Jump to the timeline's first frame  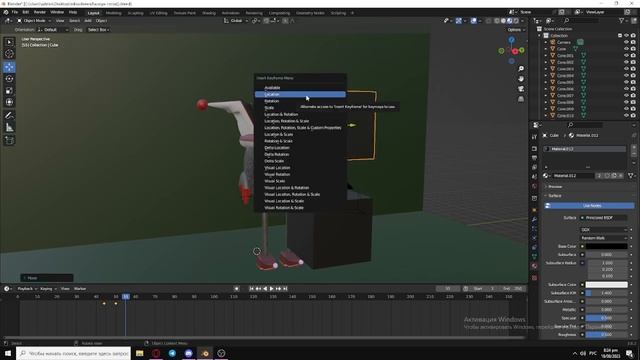pos(251,289)
